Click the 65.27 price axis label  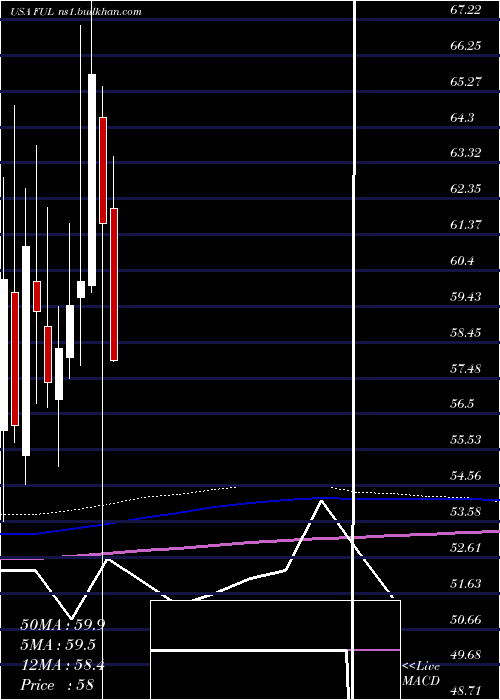point(466,82)
